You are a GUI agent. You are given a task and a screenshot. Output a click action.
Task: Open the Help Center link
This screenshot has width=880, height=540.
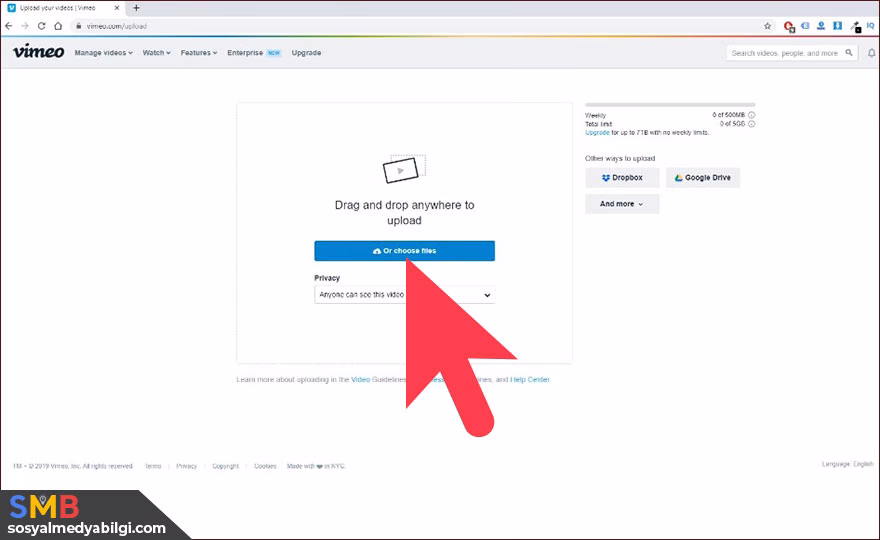pyautogui.click(x=530, y=379)
